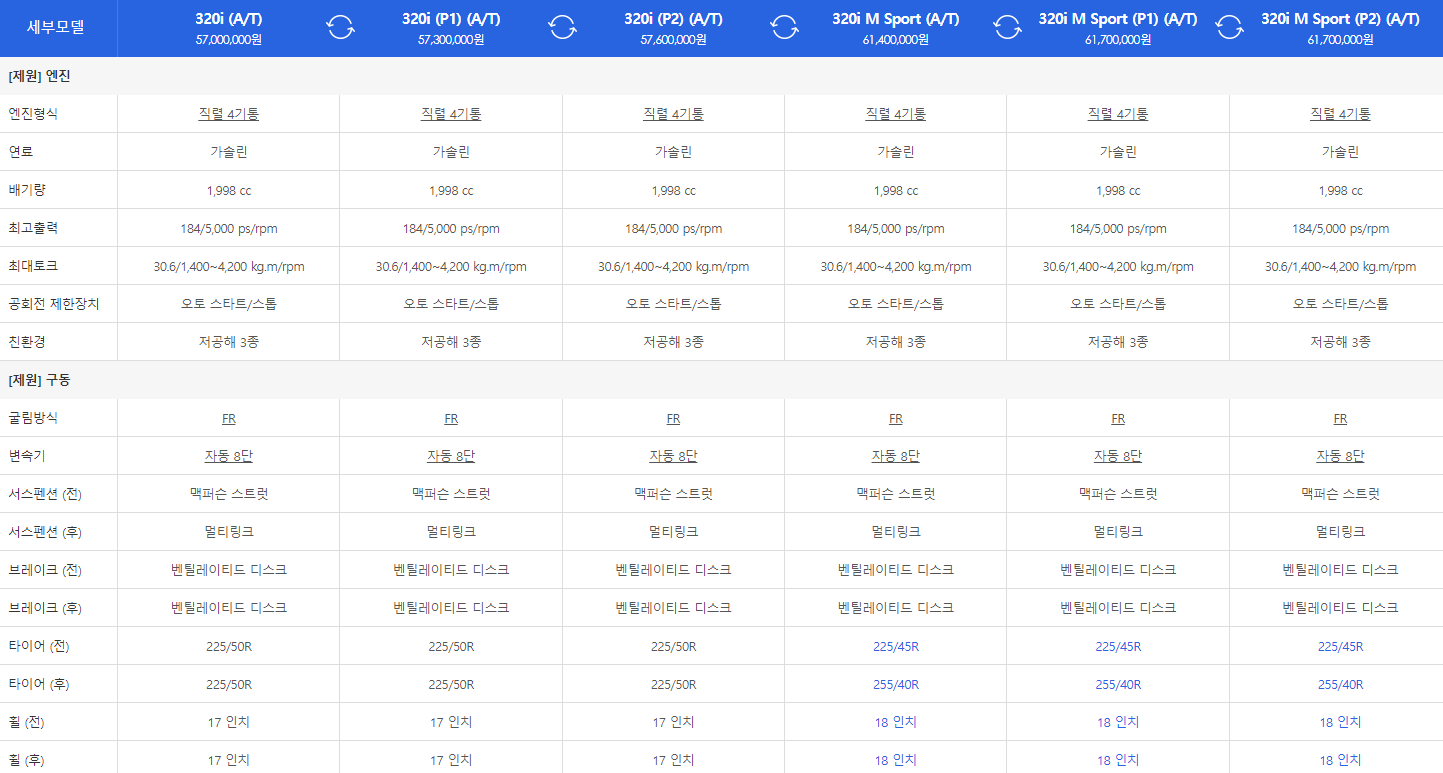Select the 320i M Sport (A/T) 61,400,000원 header
The image size is (1443, 773).
(x=895, y=28)
